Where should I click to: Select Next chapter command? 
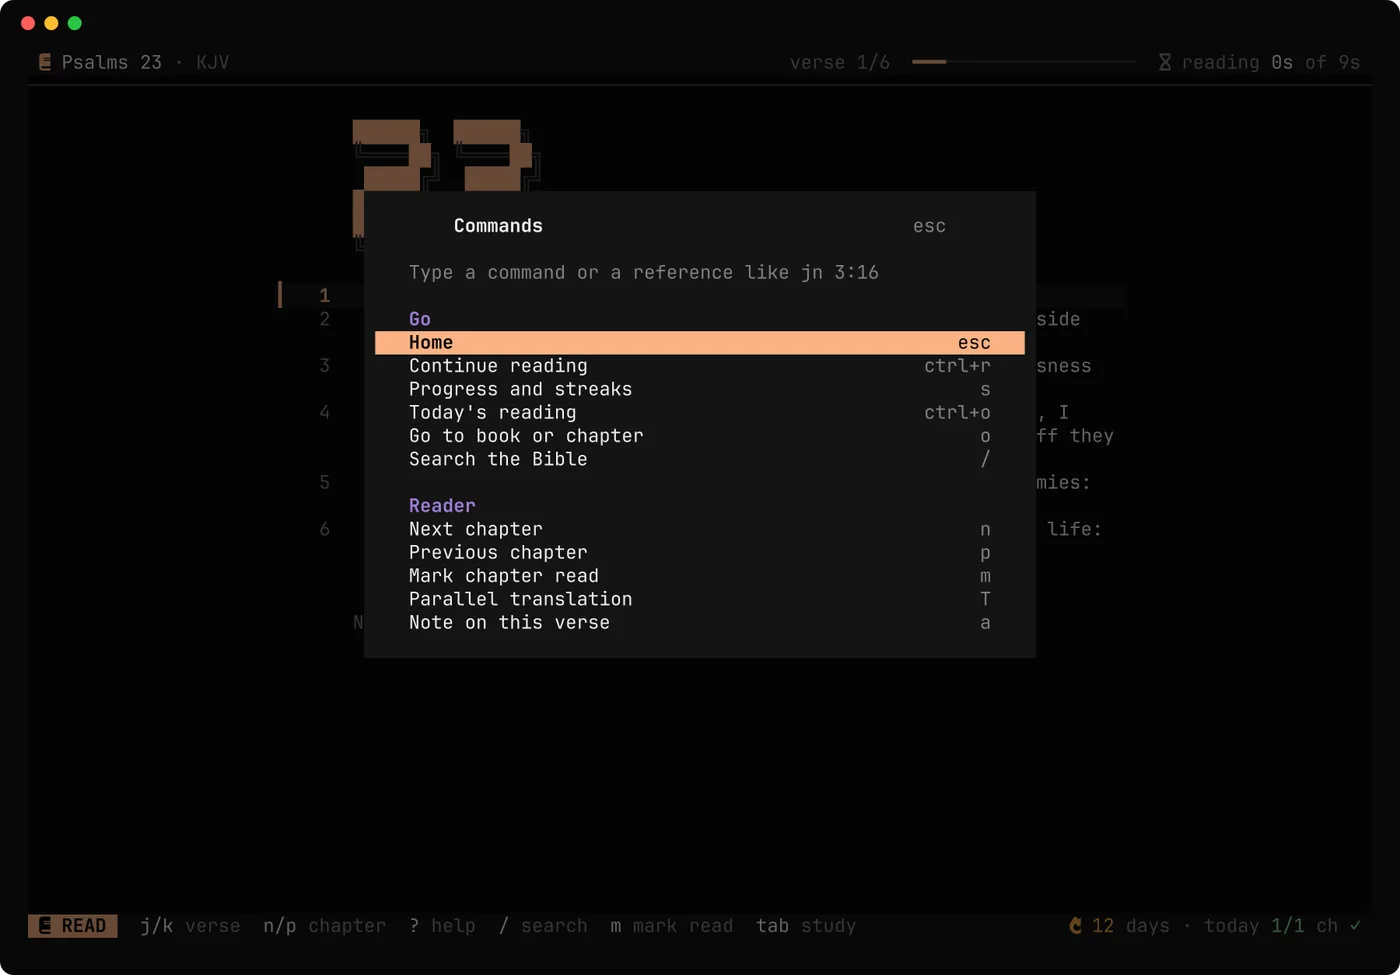700,529
